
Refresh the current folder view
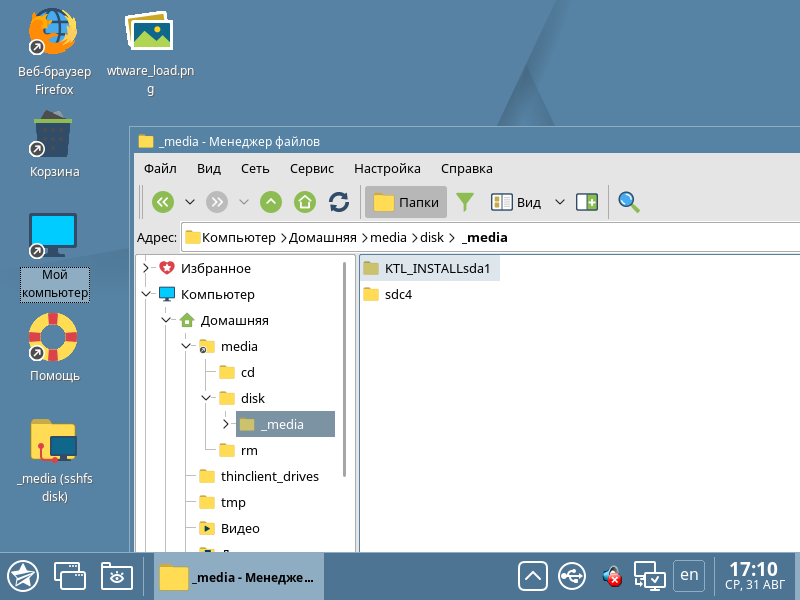point(339,202)
